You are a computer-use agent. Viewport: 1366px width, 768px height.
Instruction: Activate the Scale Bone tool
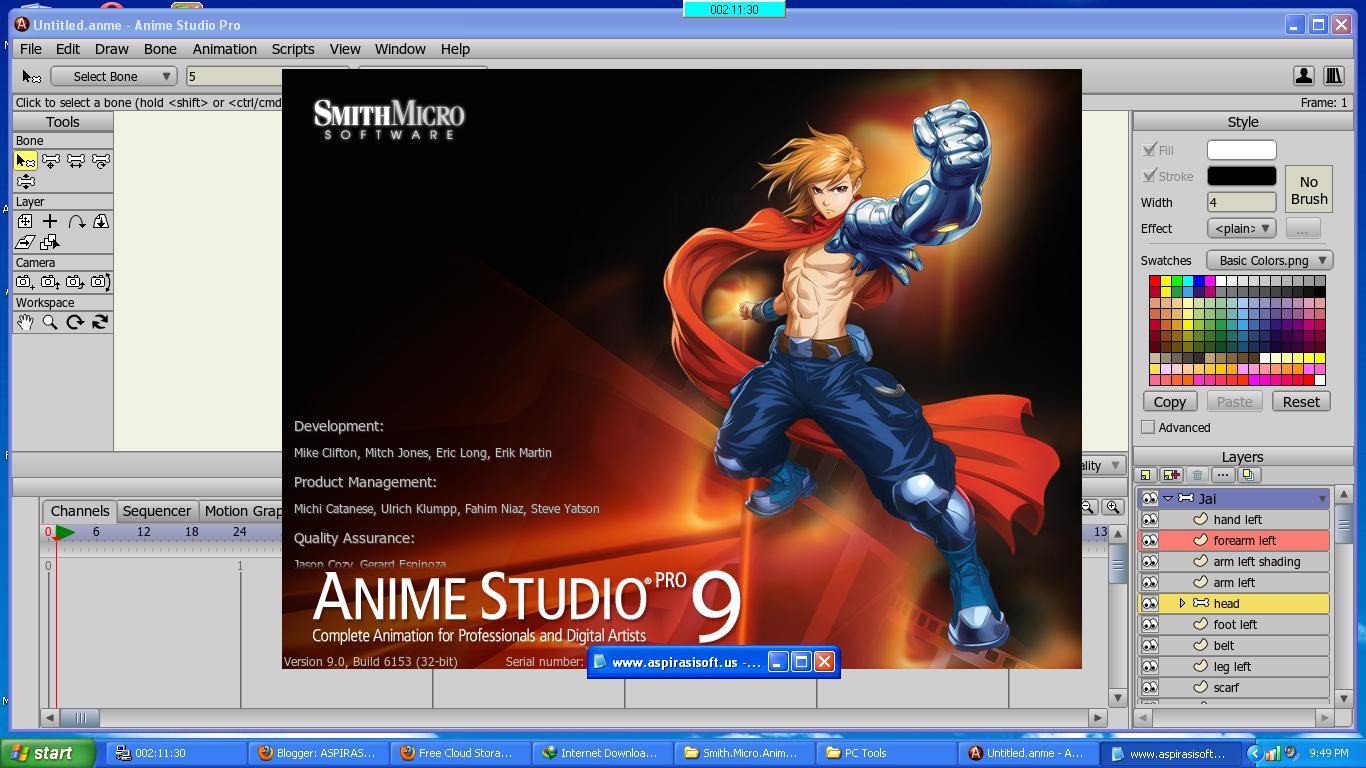point(77,161)
